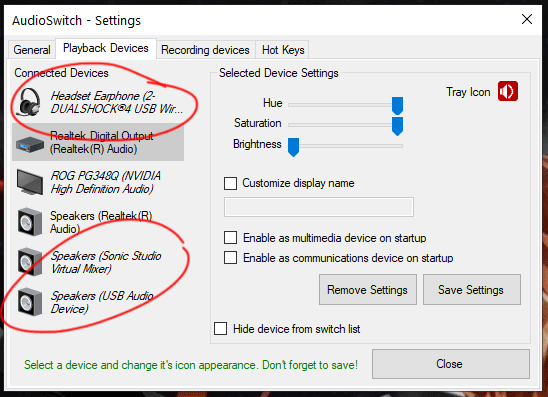Viewport: 548px width, 397px height.
Task: Select Speakers (Sonic Studio Virtual Mixer) icon
Action: click(x=30, y=262)
